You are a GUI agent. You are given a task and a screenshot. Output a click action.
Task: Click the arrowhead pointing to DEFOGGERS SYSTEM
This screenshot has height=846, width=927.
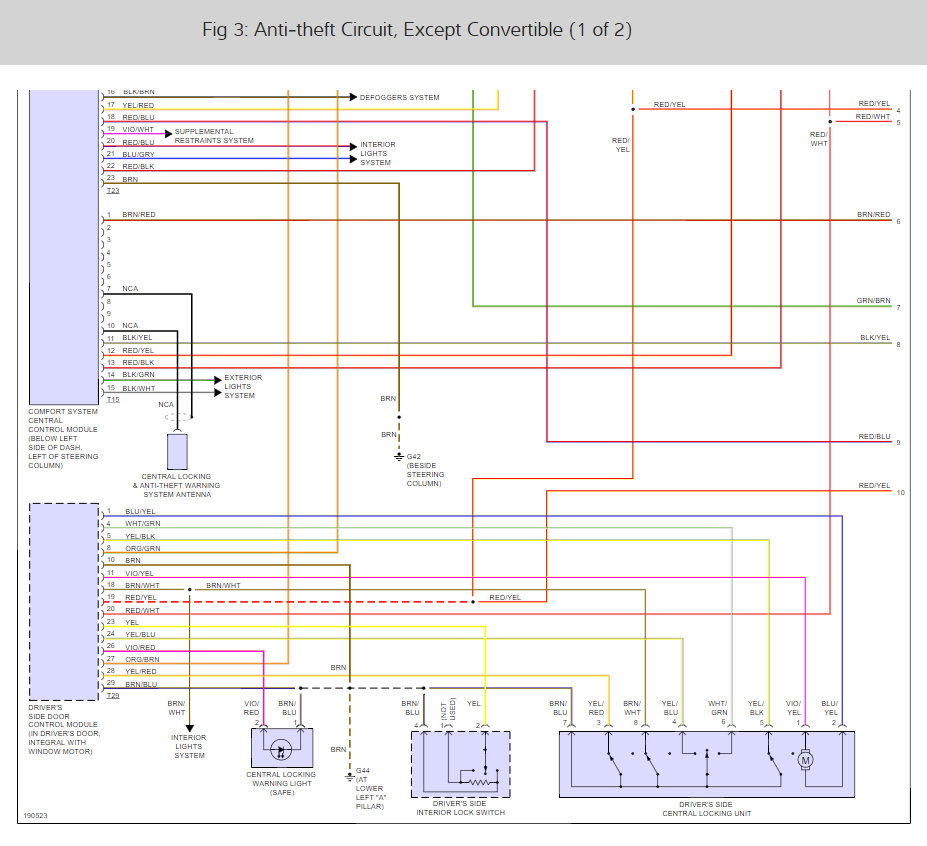click(x=353, y=97)
